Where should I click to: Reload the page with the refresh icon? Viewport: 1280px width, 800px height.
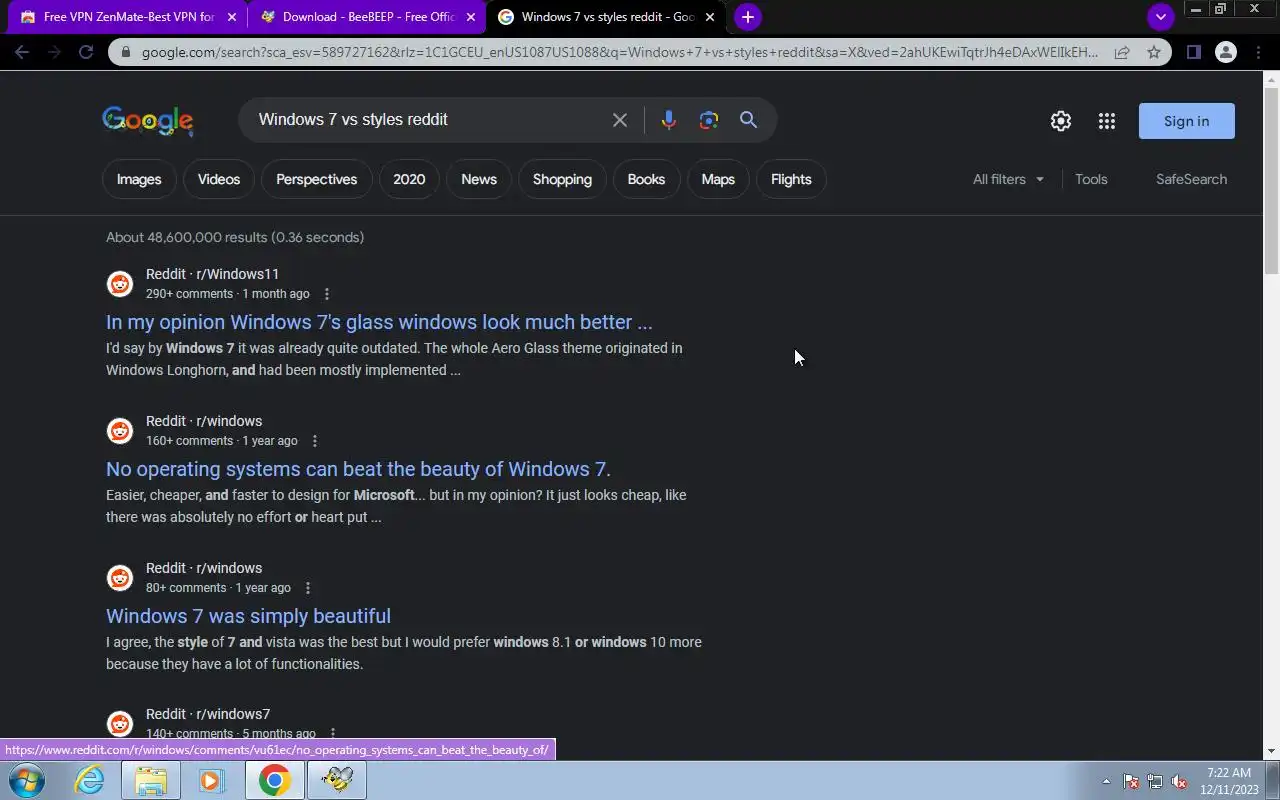[86, 52]
